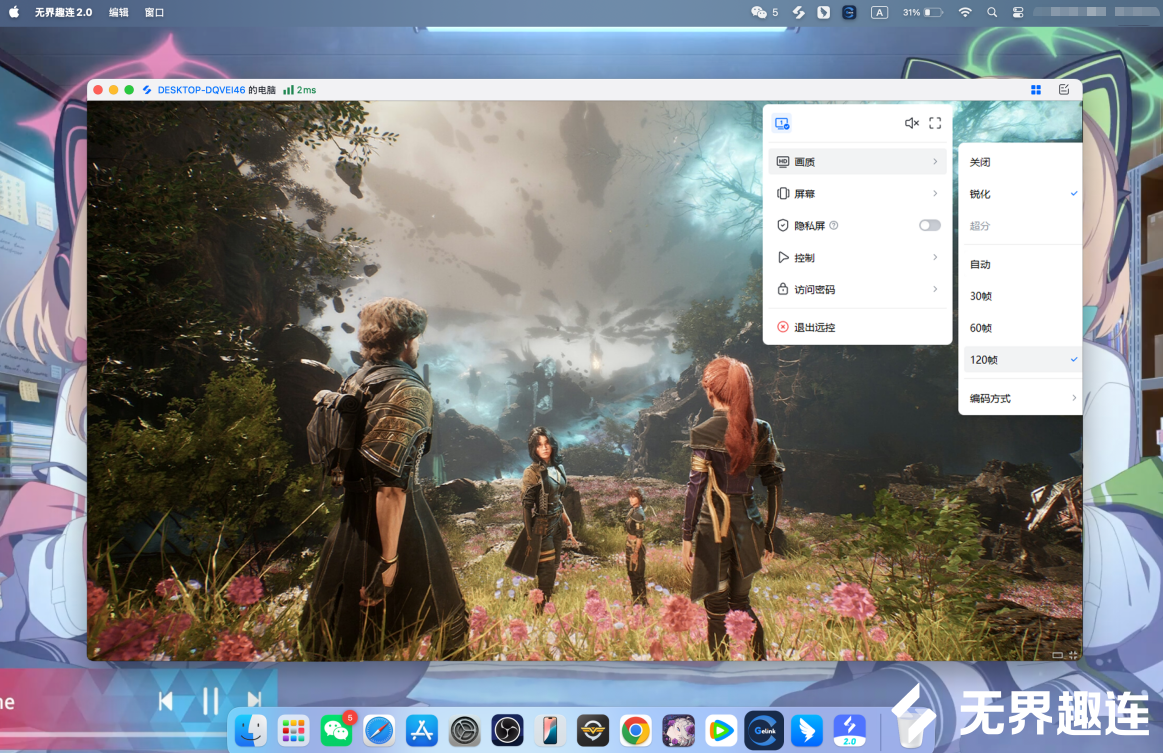Select the 锐化 sharpening option
Image resolution: width=1163 pixels, height=753 pixels.
1020,194
